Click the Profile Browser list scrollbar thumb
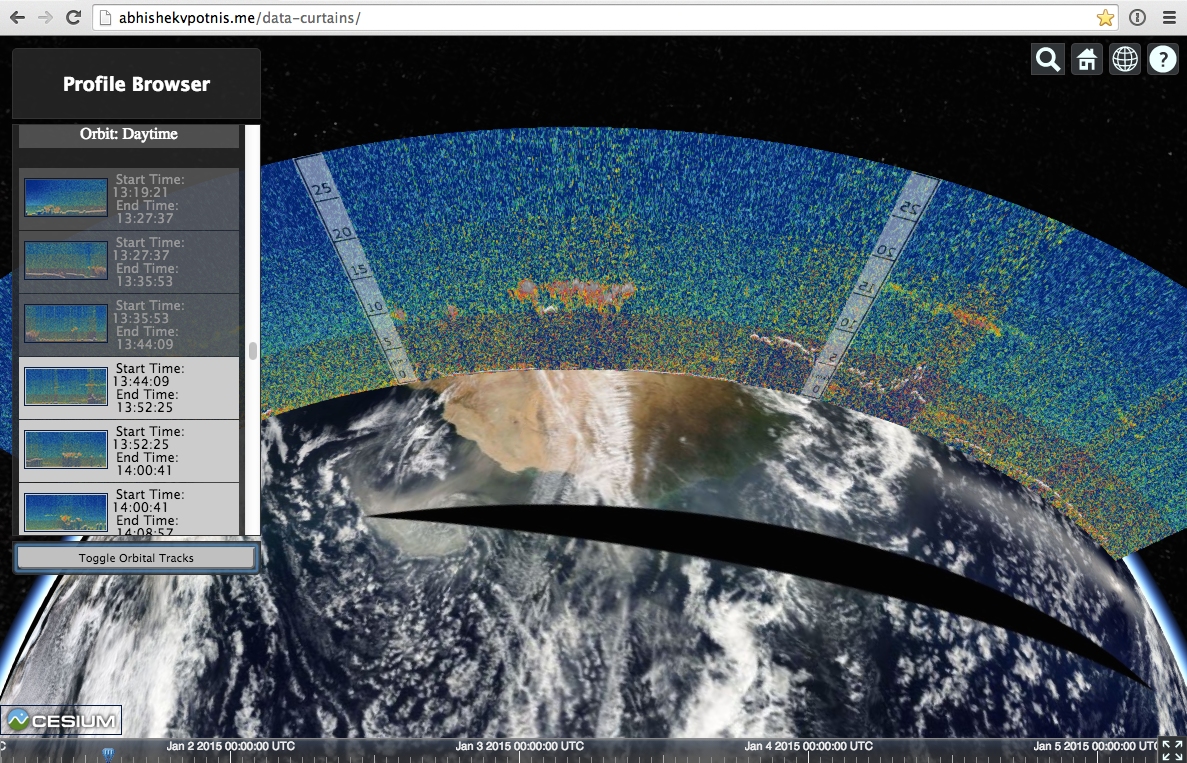Viewport: 1187px width, 763px height. tap(253, 351)
